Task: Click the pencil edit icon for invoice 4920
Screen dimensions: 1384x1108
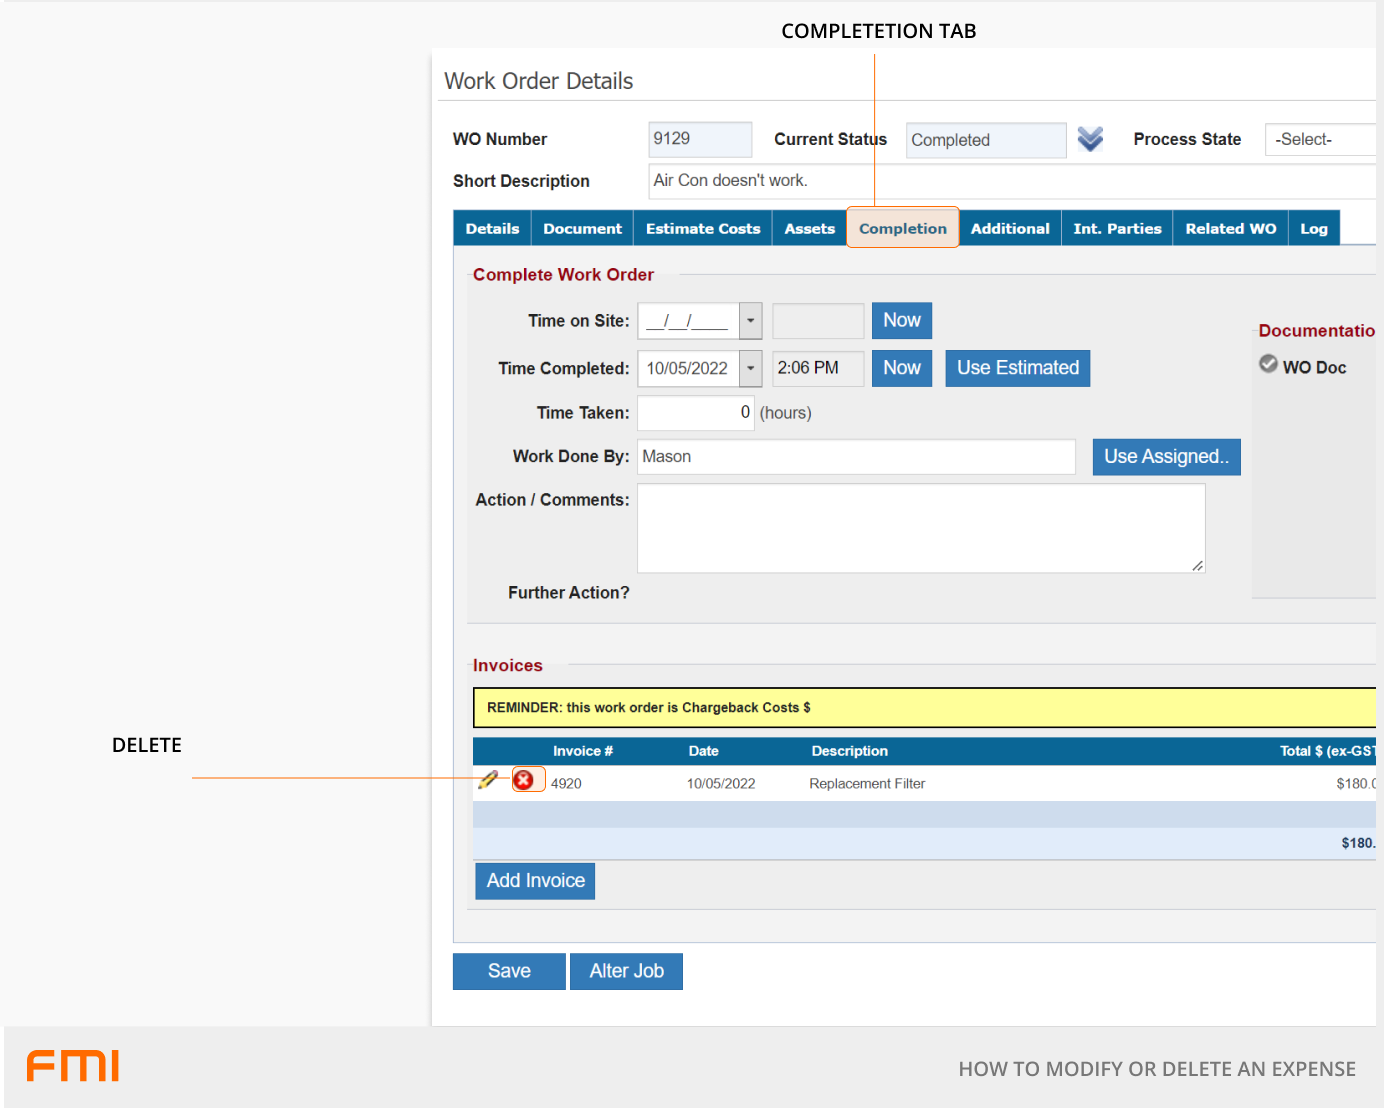Action: click(x=488, y=780)
